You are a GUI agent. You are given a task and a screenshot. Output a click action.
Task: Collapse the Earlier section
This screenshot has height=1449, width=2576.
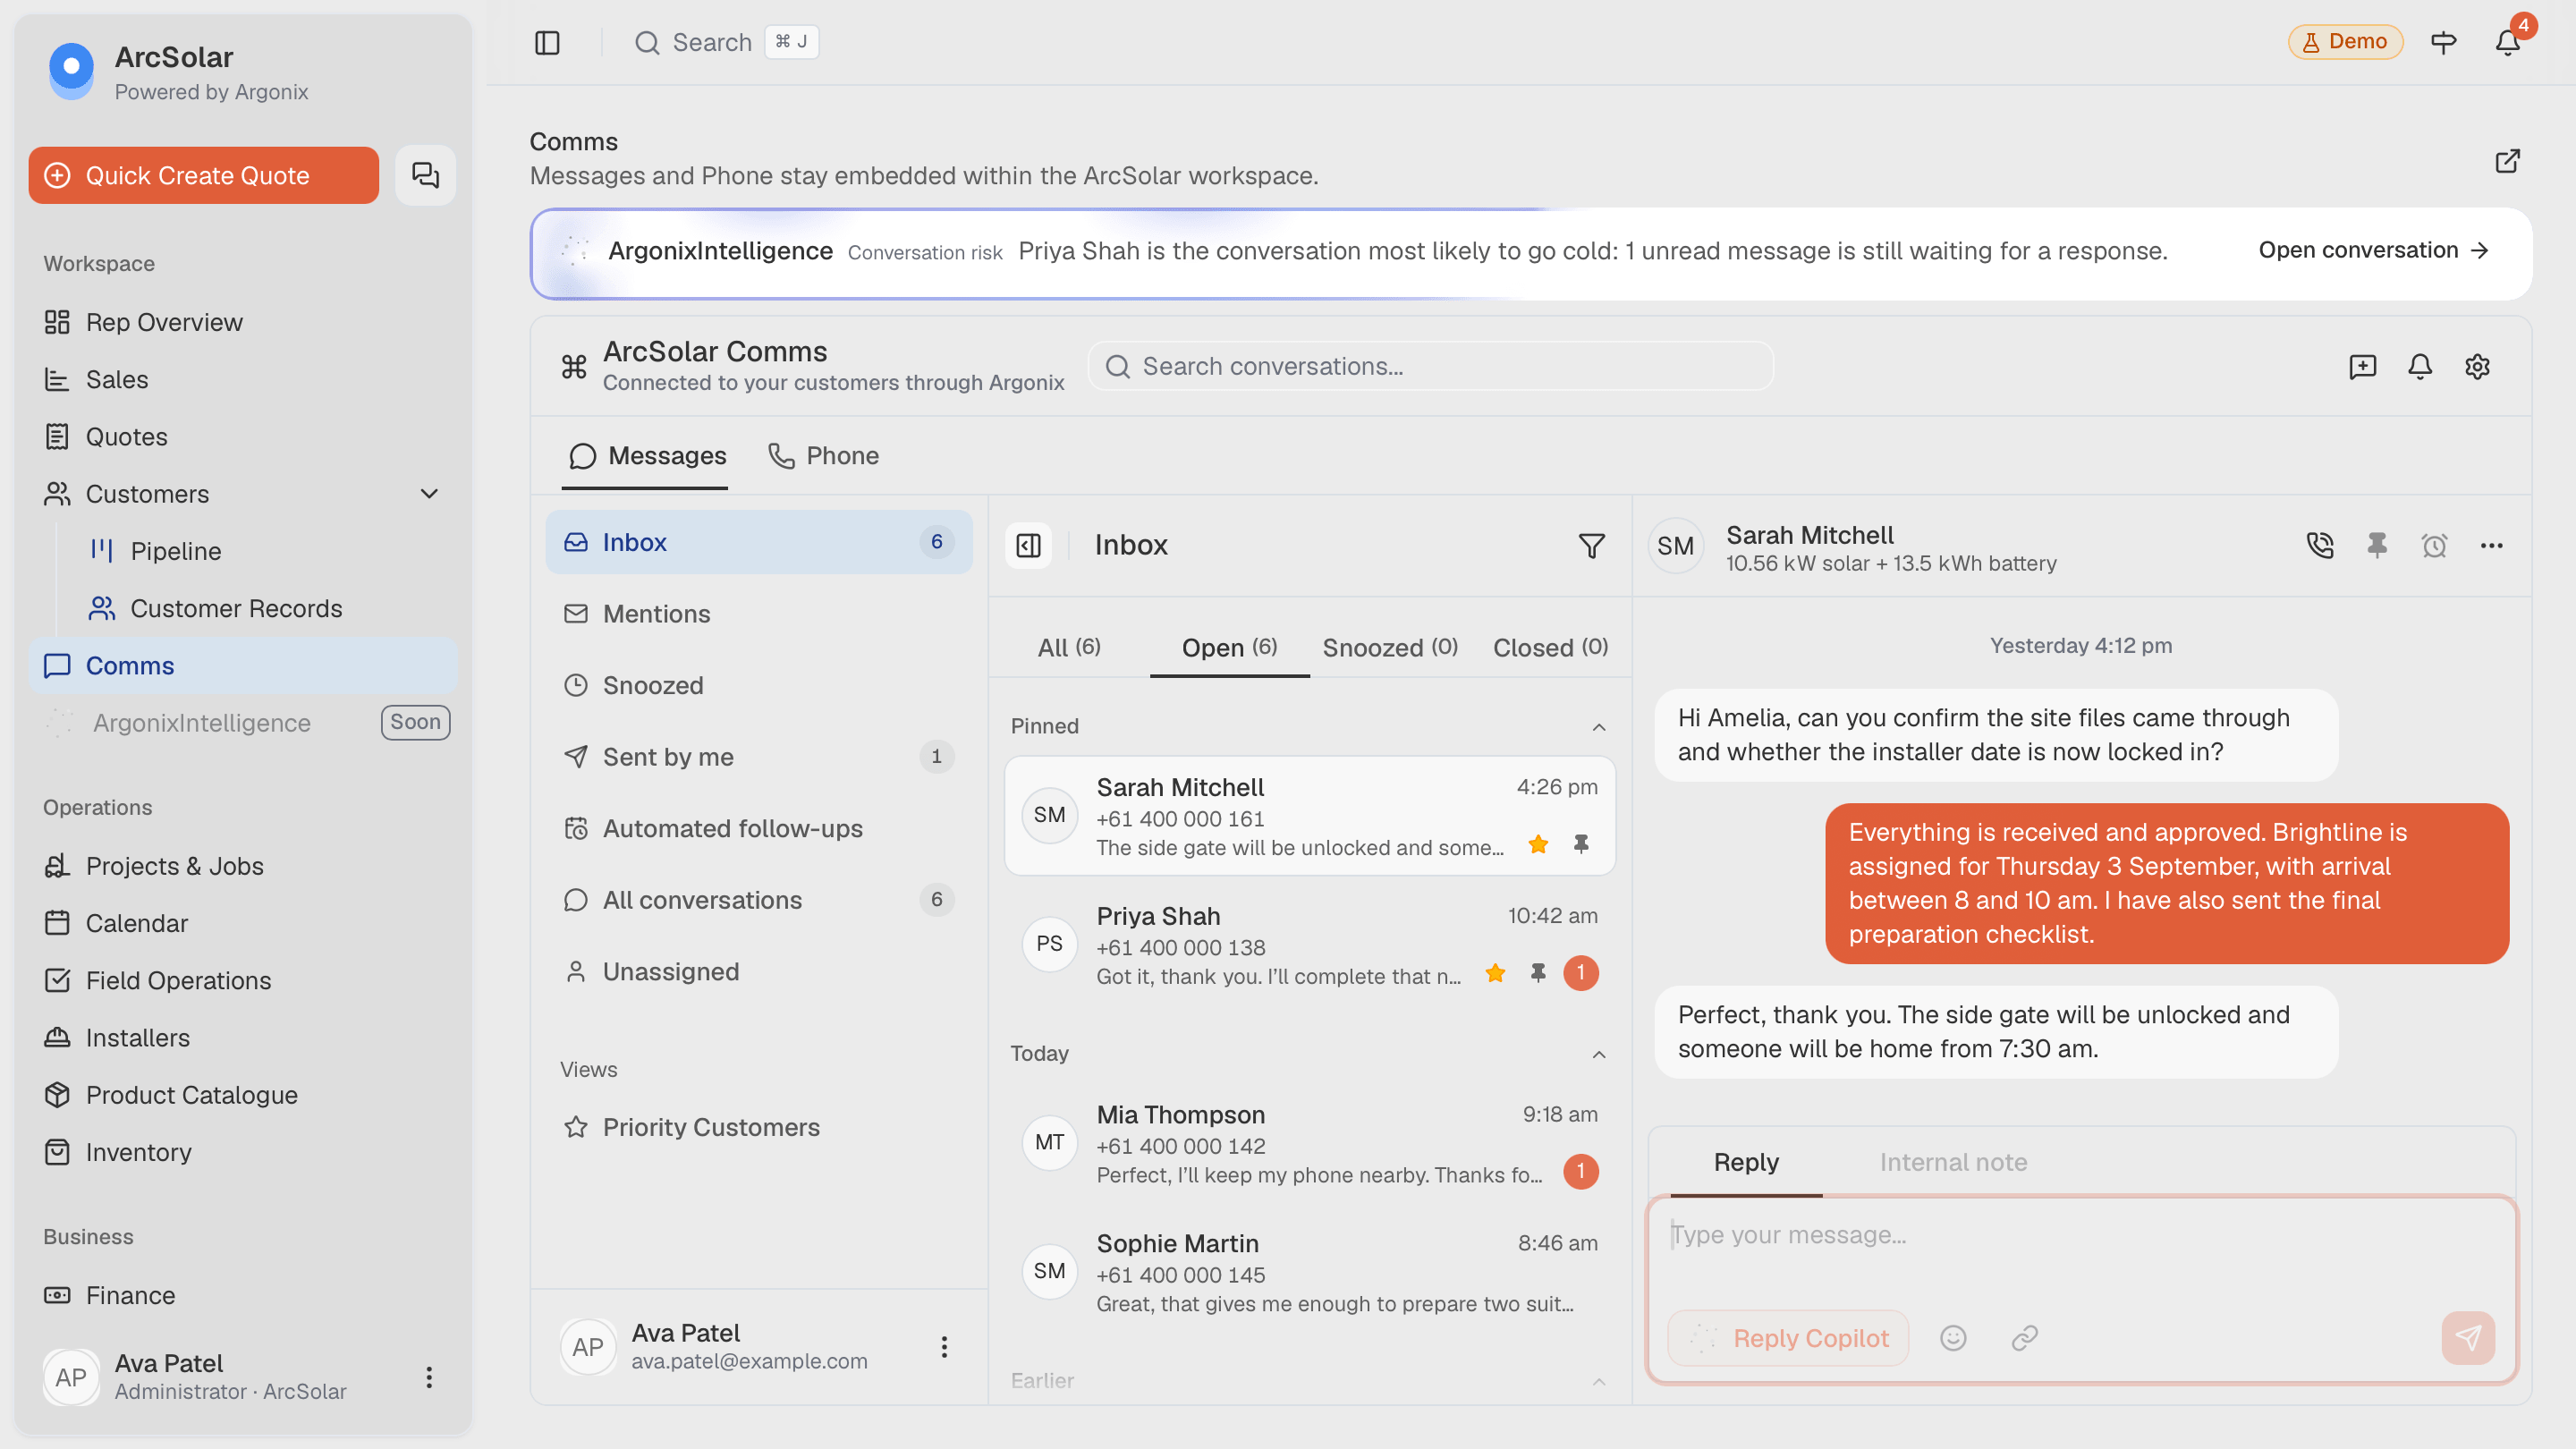(1599, 1382)
